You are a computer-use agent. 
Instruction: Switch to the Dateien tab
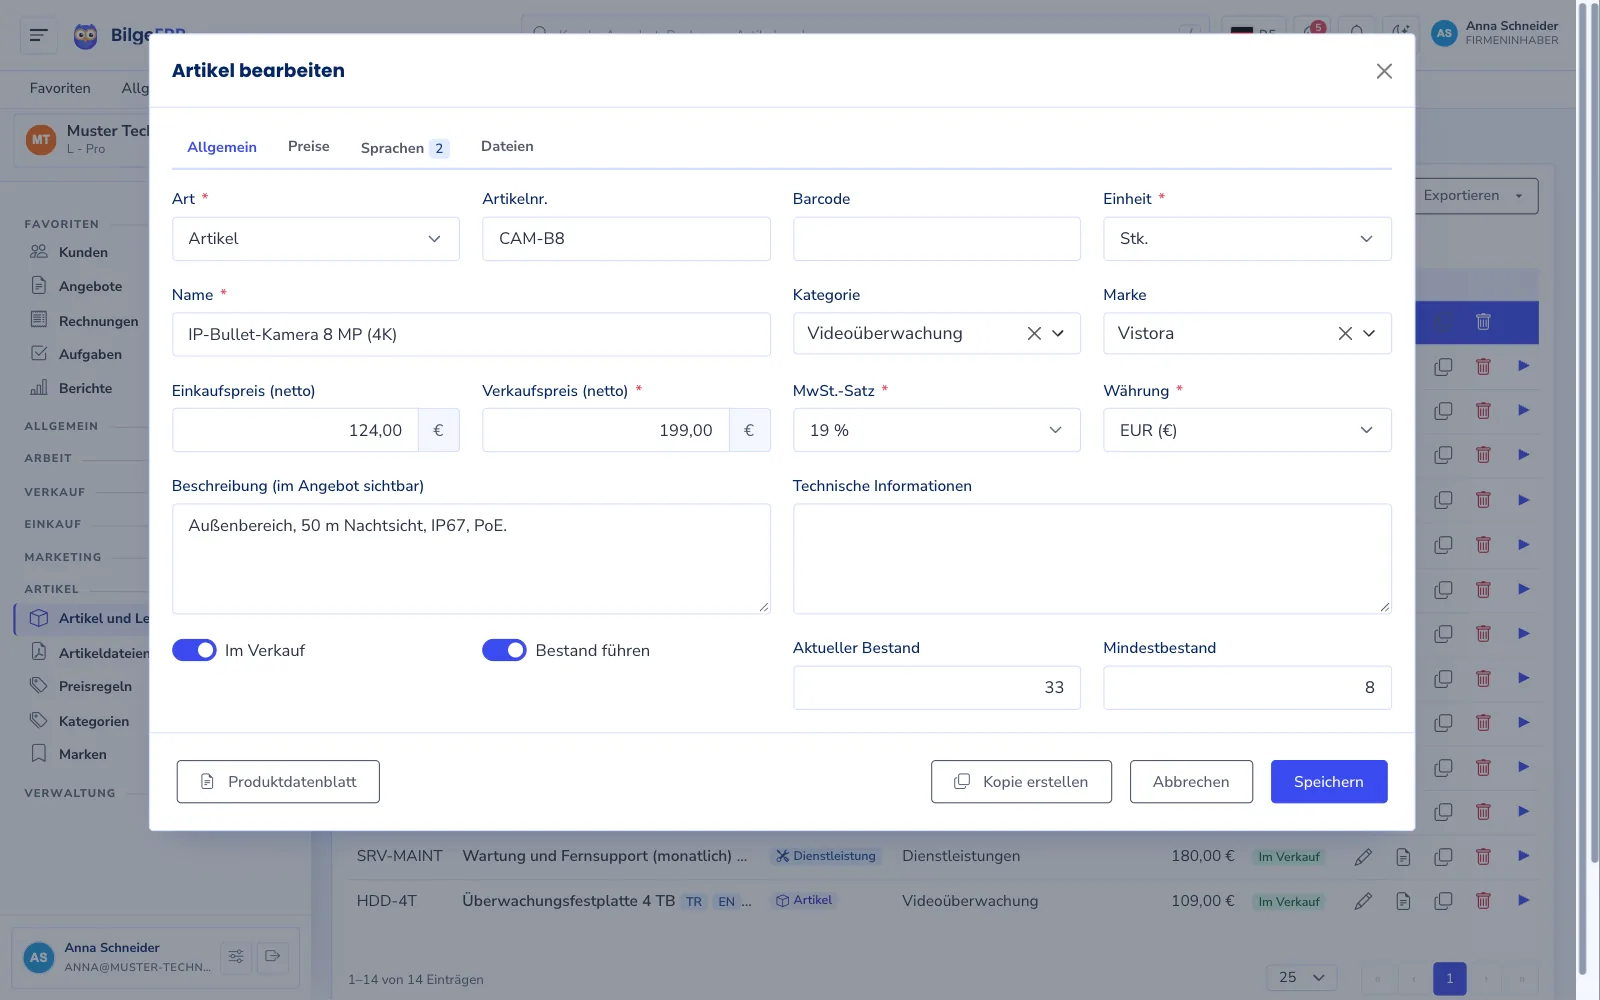[x=507, y=146]
